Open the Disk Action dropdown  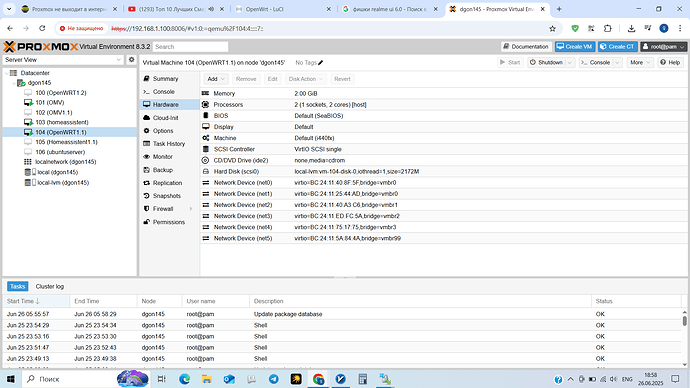(x=305, y=79)
